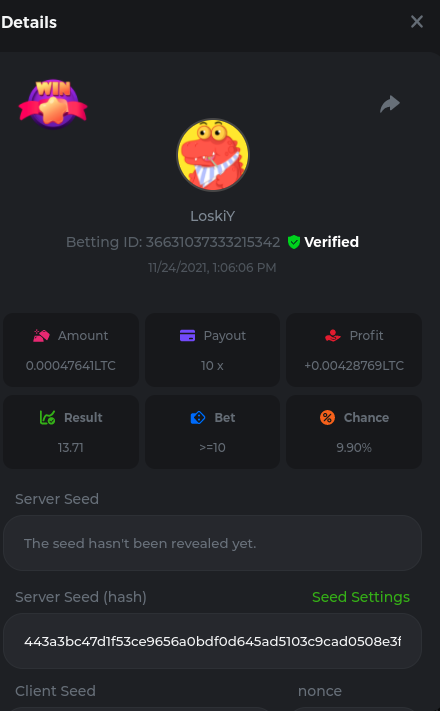Click the Profit value +0.00428769LTC

354,365
